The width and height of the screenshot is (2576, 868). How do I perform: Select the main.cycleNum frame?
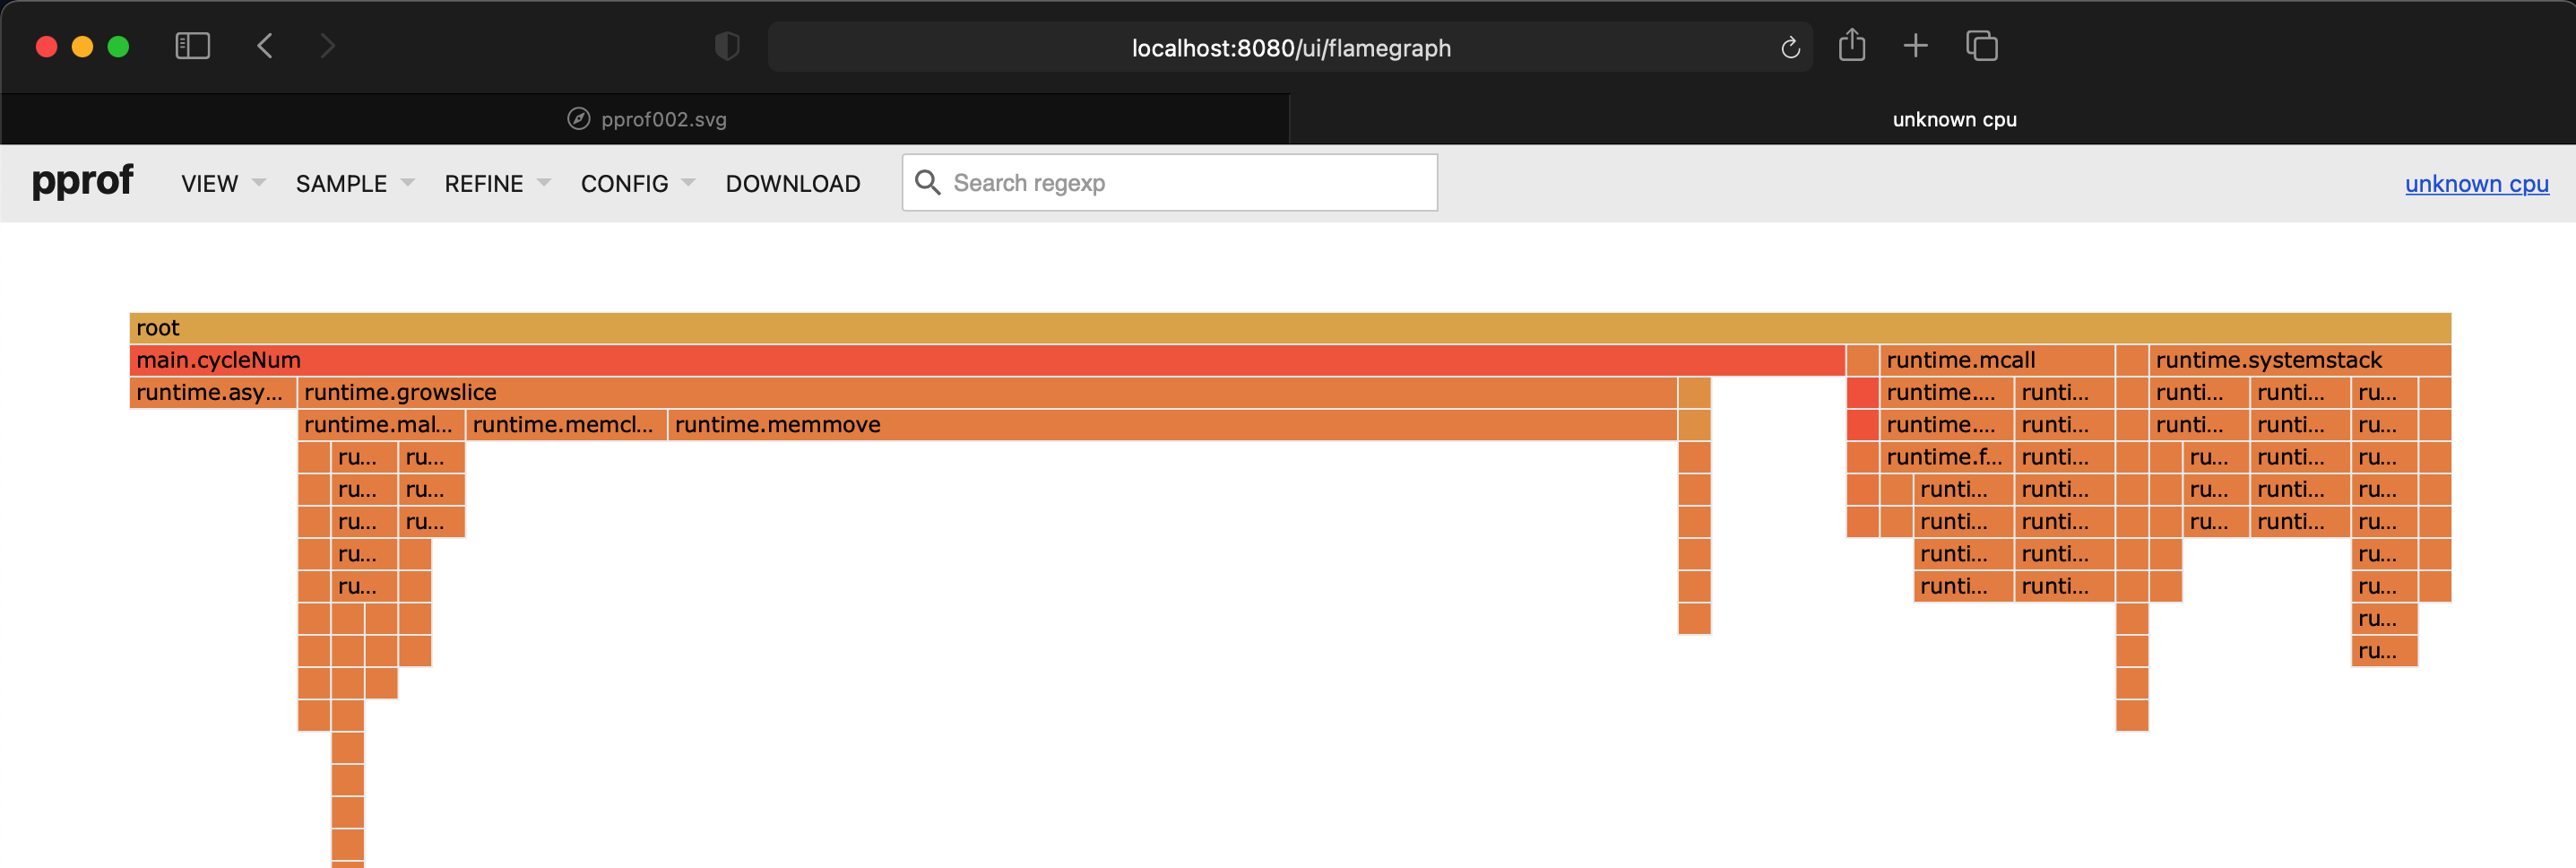pyautogui.click(x=987, y=360)
